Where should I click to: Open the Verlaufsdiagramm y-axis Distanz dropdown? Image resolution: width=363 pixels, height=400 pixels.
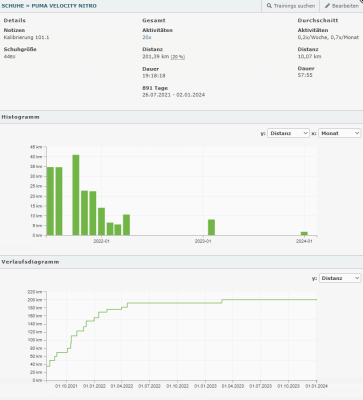click(x=340, y=278)
